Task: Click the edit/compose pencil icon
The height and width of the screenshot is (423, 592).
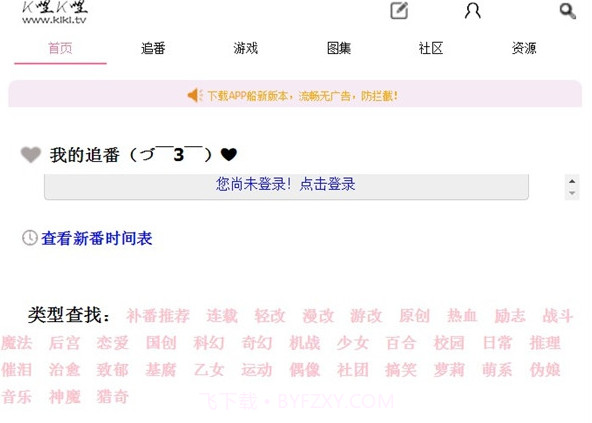Action: (399, 11)
